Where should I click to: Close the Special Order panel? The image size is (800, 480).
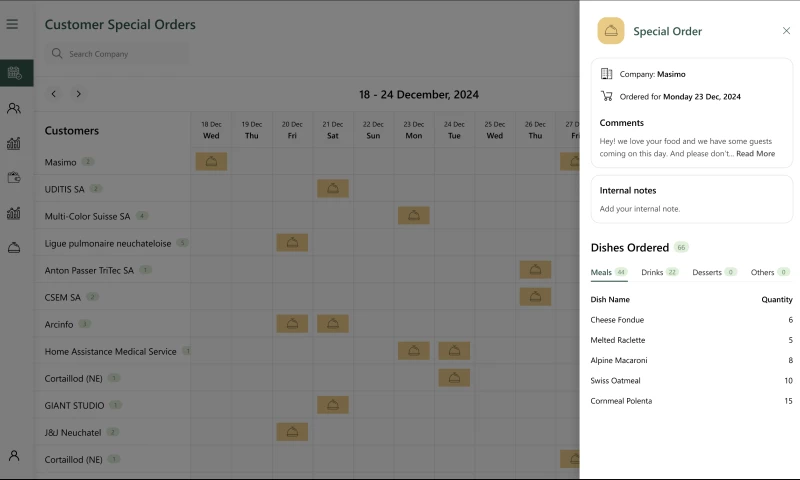tap(786, 31)
